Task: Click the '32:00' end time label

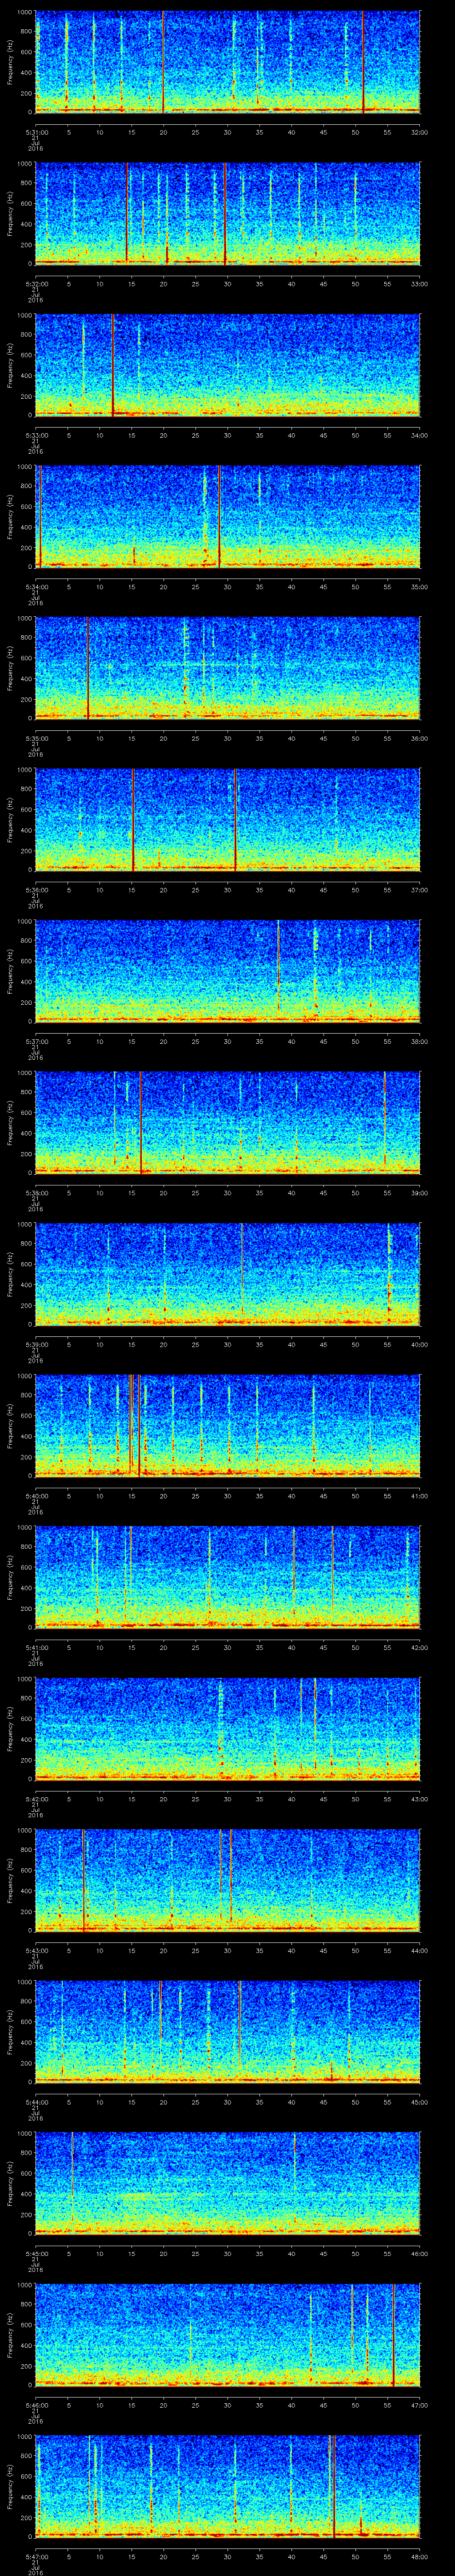Action: coord(419,132)
